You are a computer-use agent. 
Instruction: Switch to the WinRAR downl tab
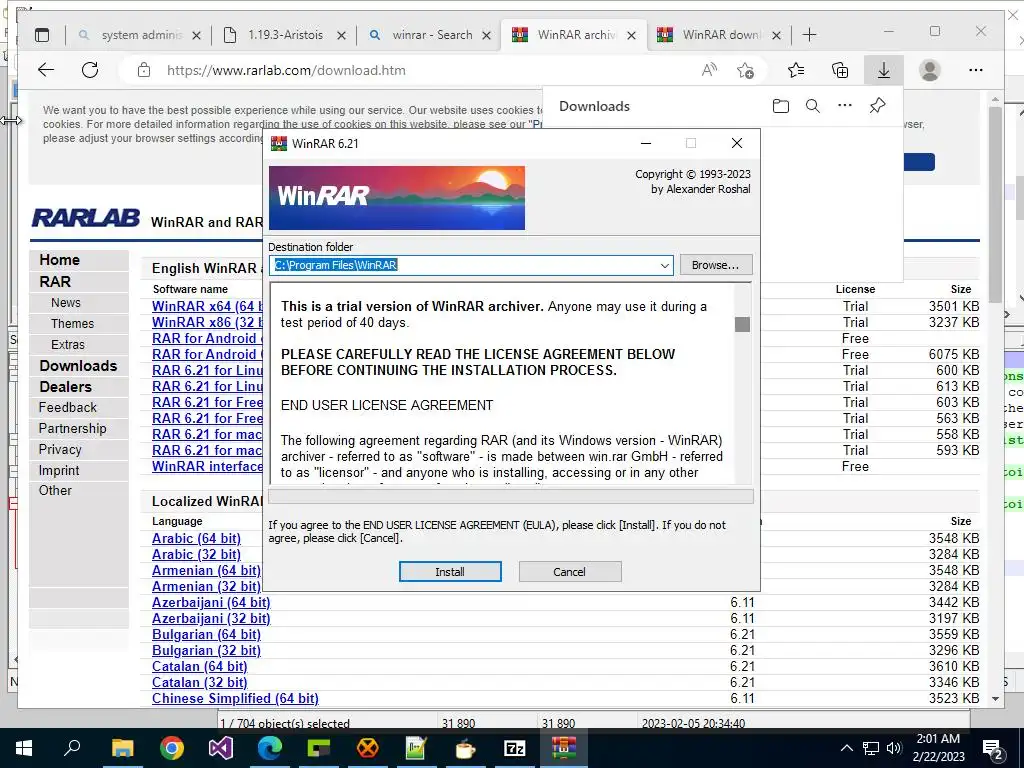(x=721, y=35)
